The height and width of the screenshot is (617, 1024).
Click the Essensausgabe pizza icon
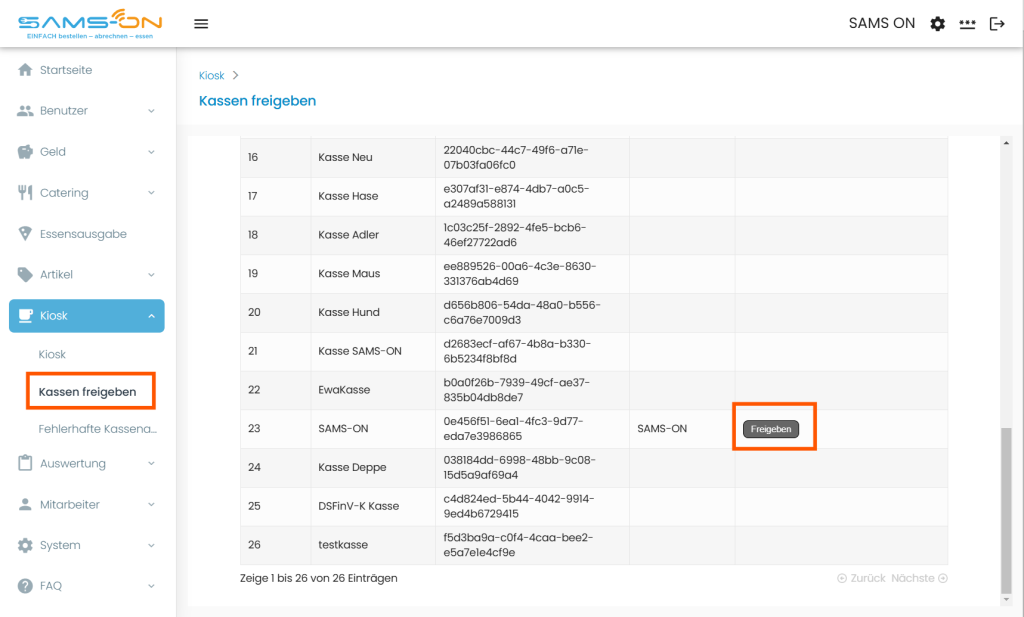(25, 234)
